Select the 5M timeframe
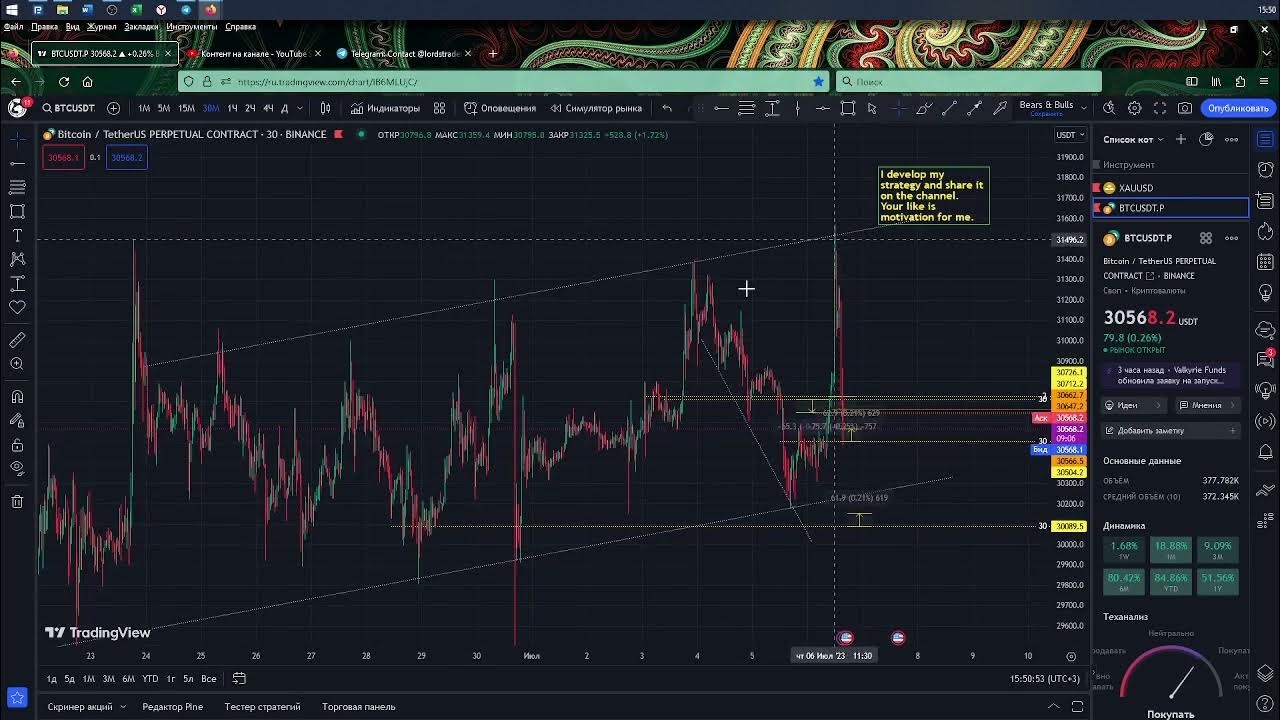Image resolution: width=1280 pixels, height=720 pixels. coord(164,108)
